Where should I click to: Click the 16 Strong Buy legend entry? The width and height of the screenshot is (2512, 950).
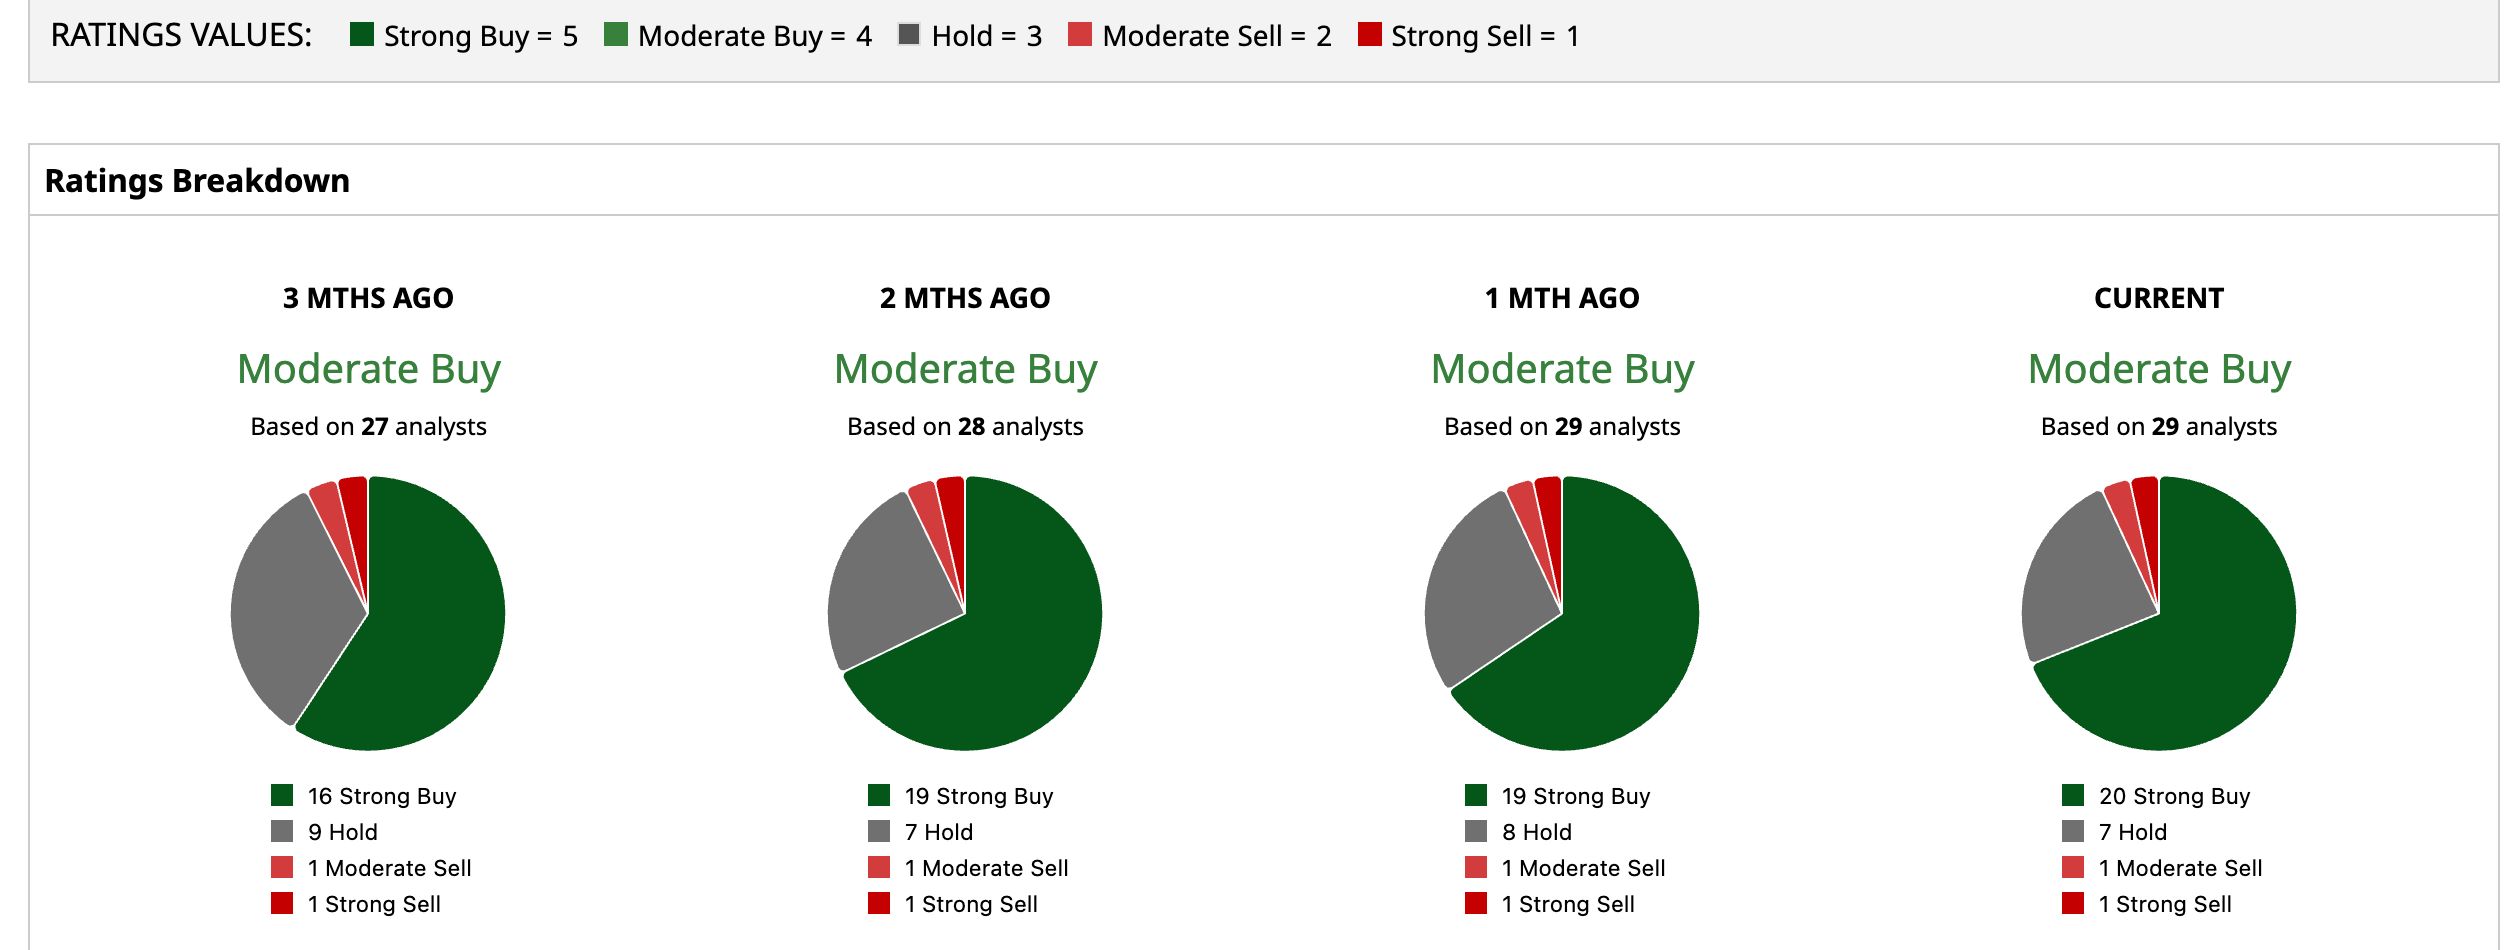pos(364,796)
